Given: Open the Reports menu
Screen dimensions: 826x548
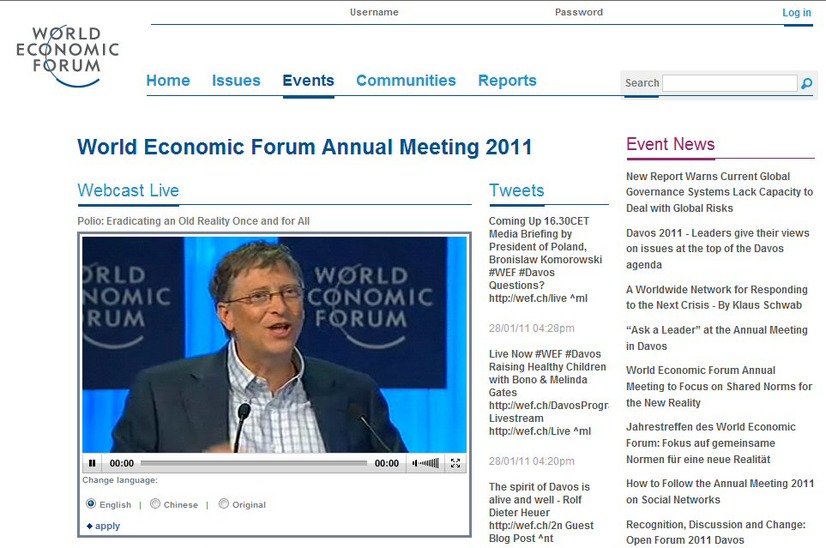Looking at the screenshot, I should point(507,81).
